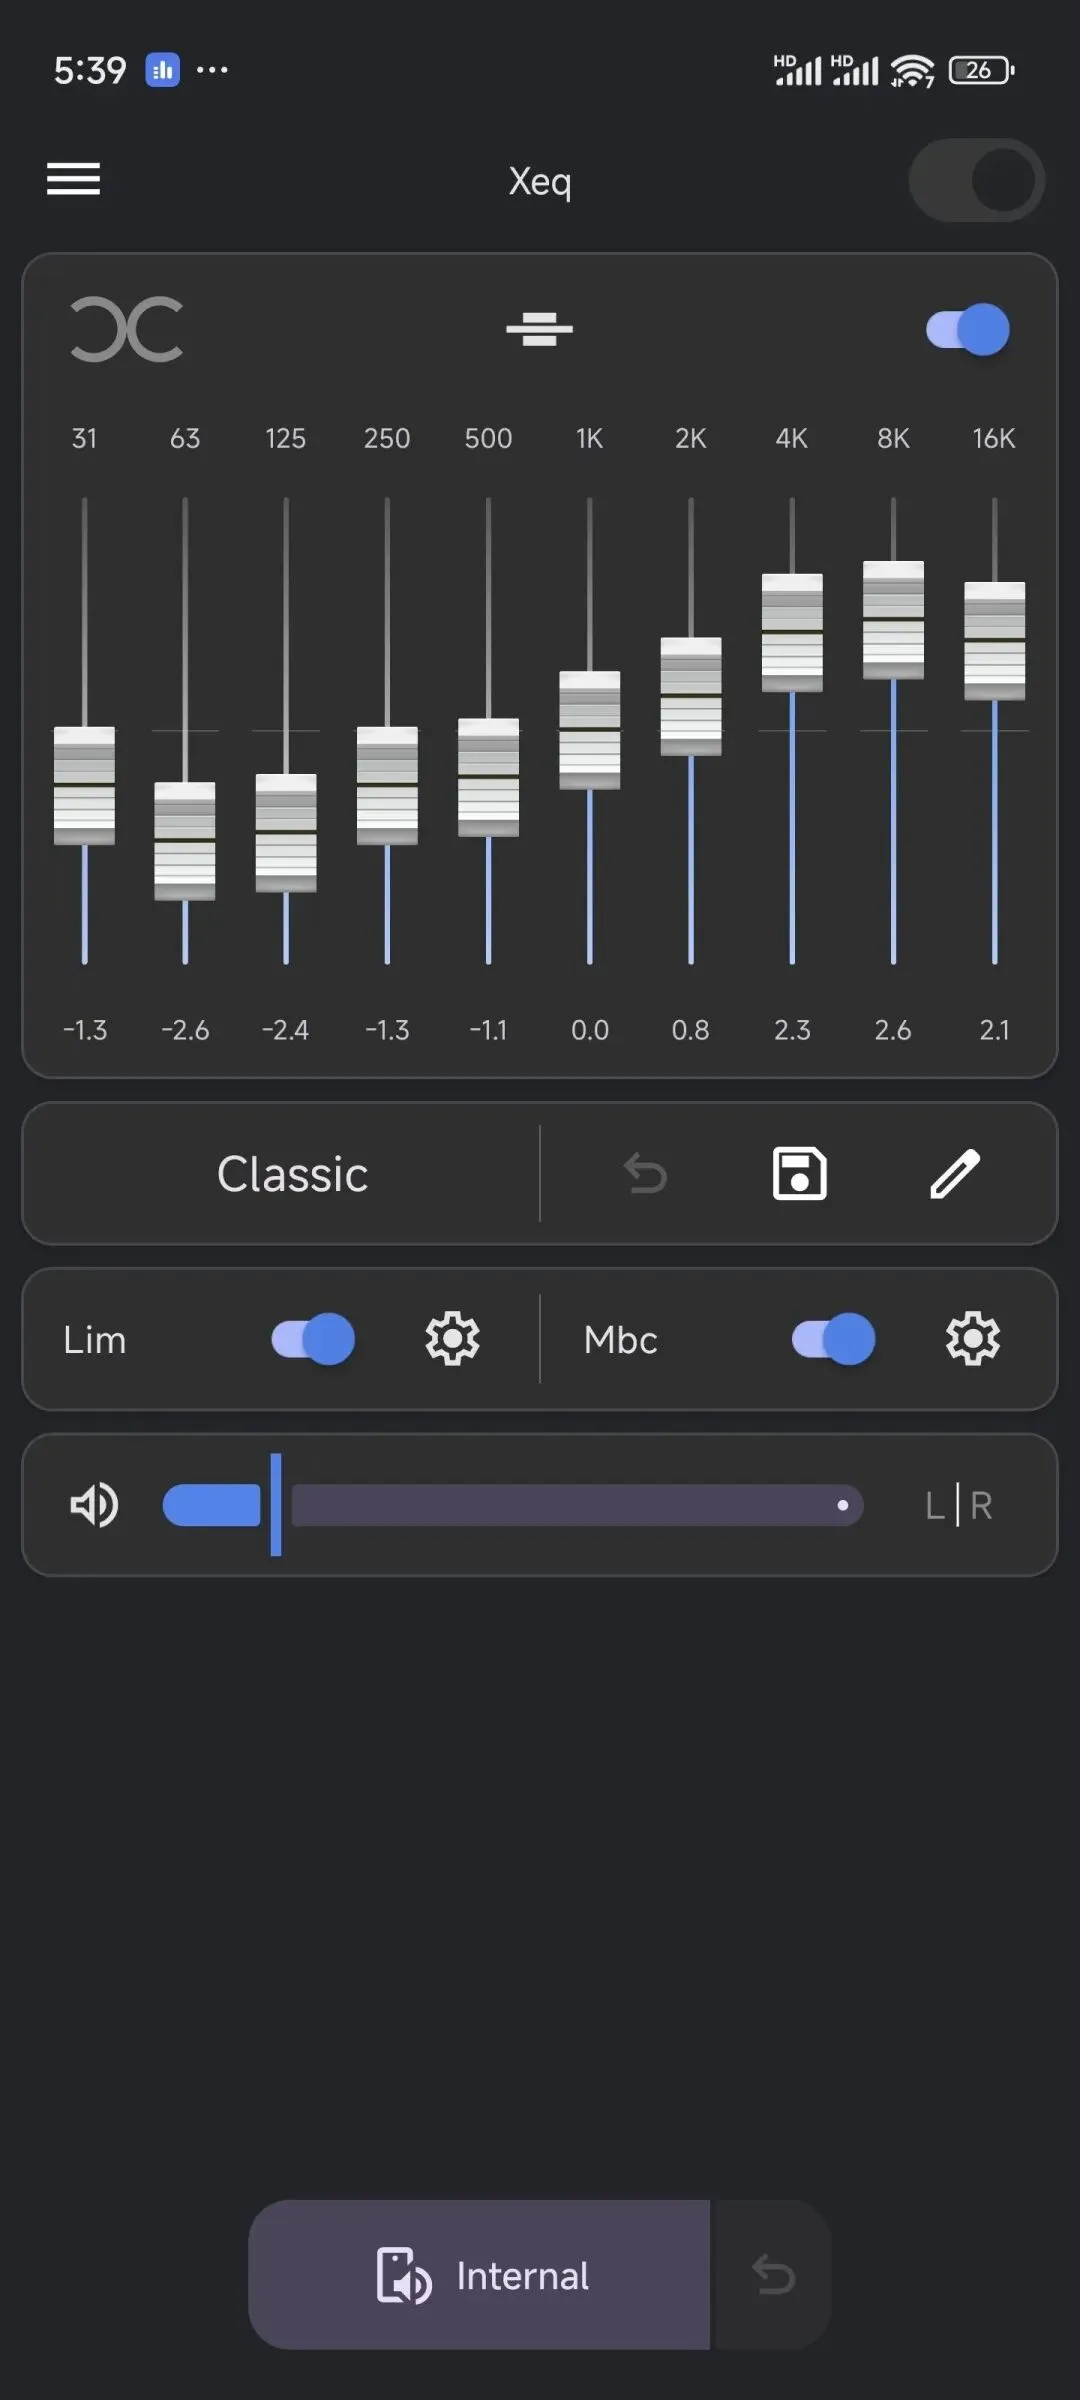Open the hamburger navigation menu
This screenshot has height=2400, width=1080.
pyautogui.click(x=73, y=179)
